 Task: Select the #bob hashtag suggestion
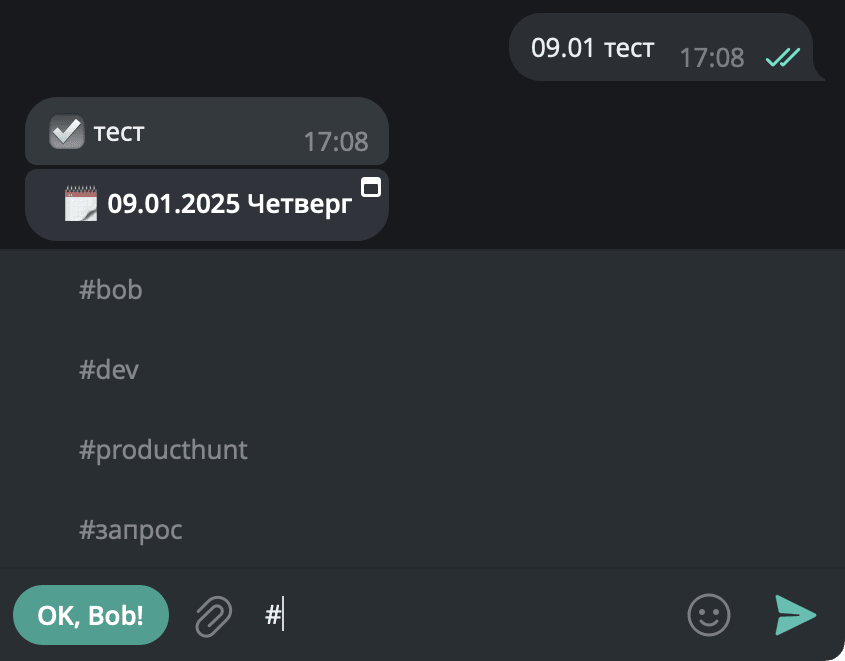(111, 289)
